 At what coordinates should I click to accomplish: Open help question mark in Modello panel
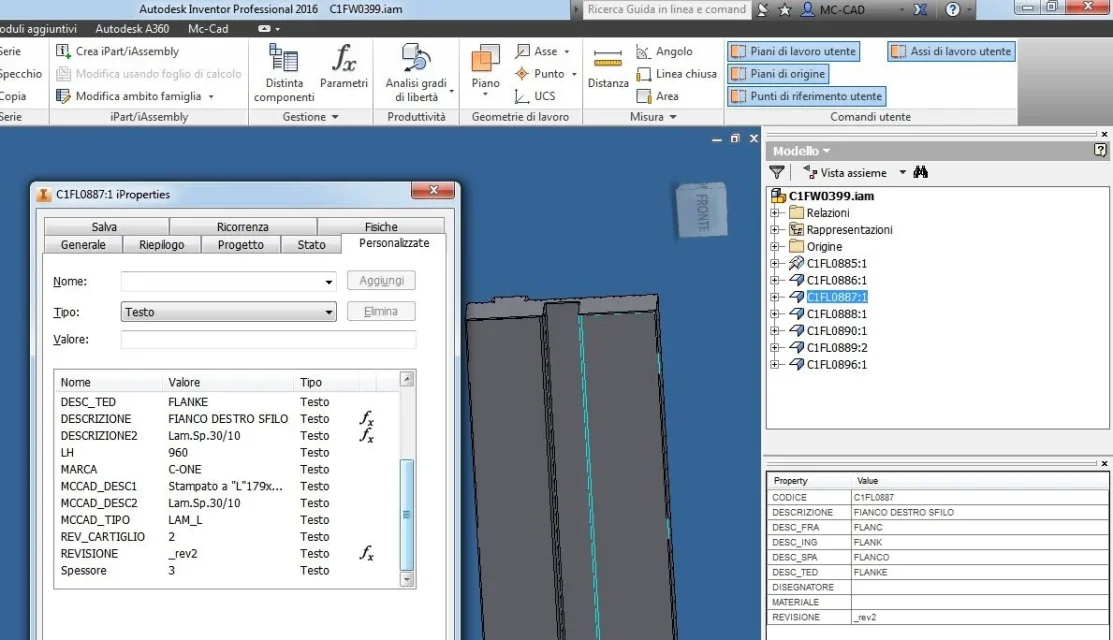tap(1100, 150)
